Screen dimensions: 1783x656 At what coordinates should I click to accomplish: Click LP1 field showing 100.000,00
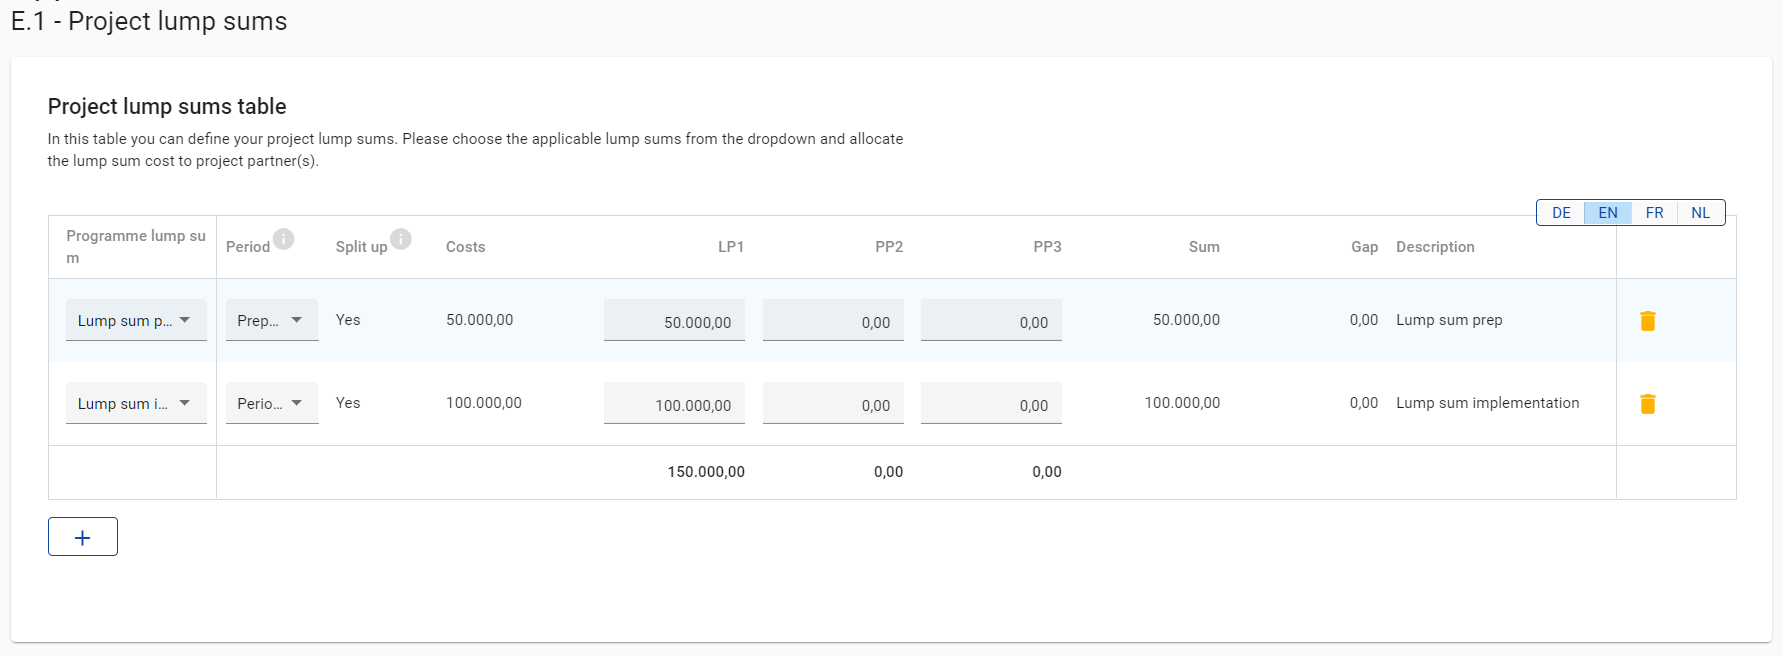[x=674, y=404]
